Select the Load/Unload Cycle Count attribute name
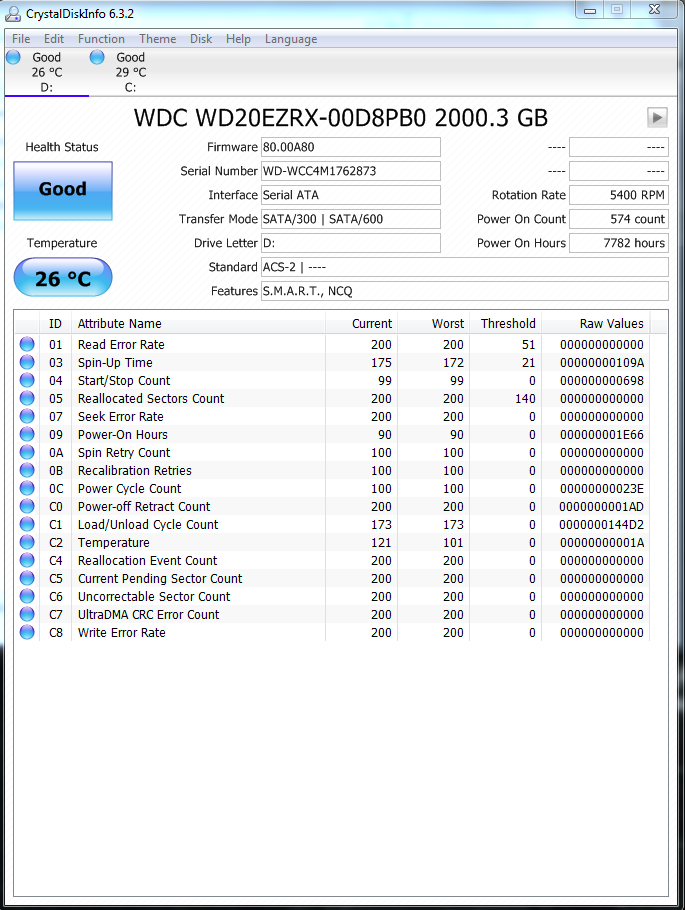The image size is (685, 910). pyautogui.click(x=148, y=525)
